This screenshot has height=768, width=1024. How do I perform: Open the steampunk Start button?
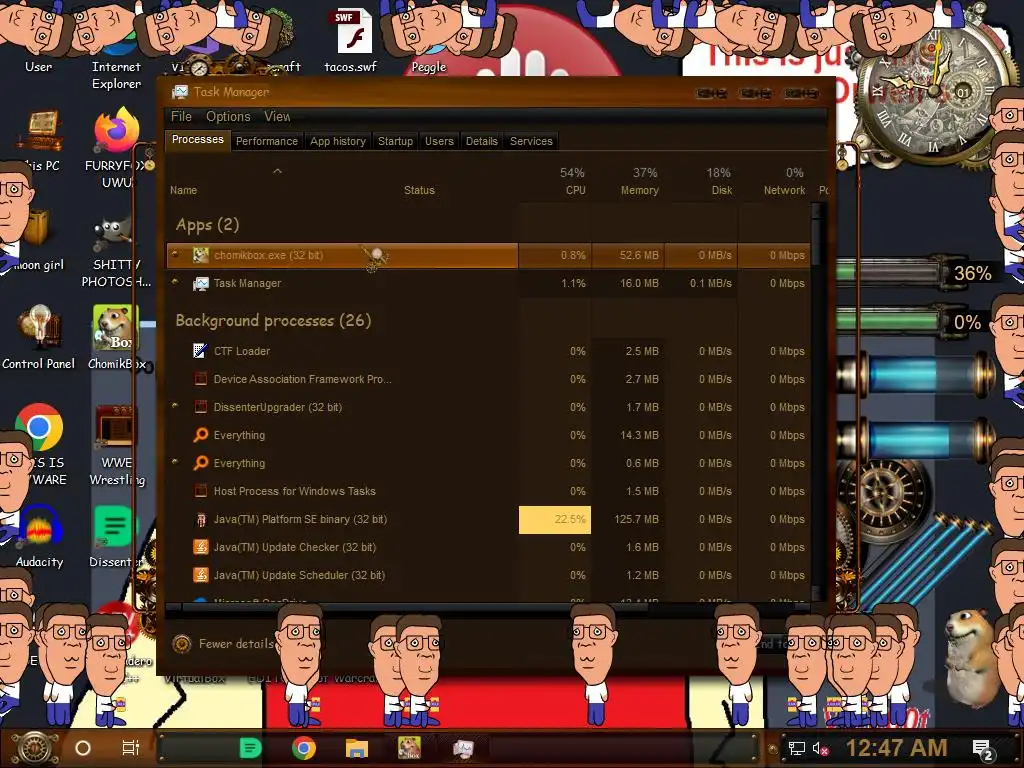click(35, 748)
